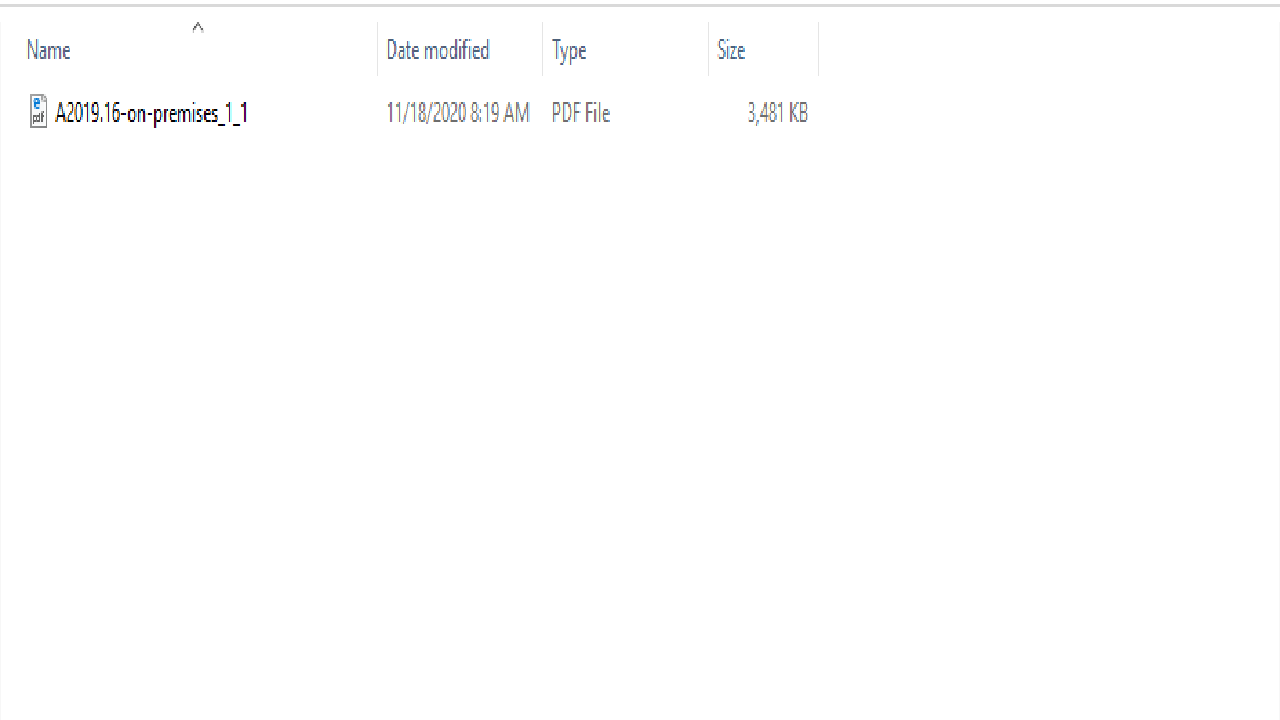Image resolution: width=1280 pixels, height=720 pixels.
Task: Select the file name A2019.16-on-premises_1_1
Action: tap(151, 113)
